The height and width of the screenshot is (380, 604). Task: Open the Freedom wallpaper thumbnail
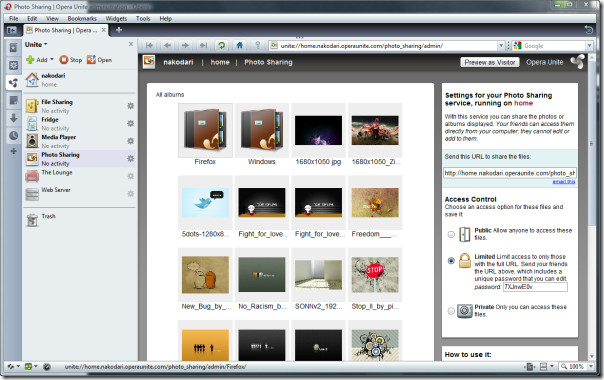pyautogui.click(x=375, y=203)
